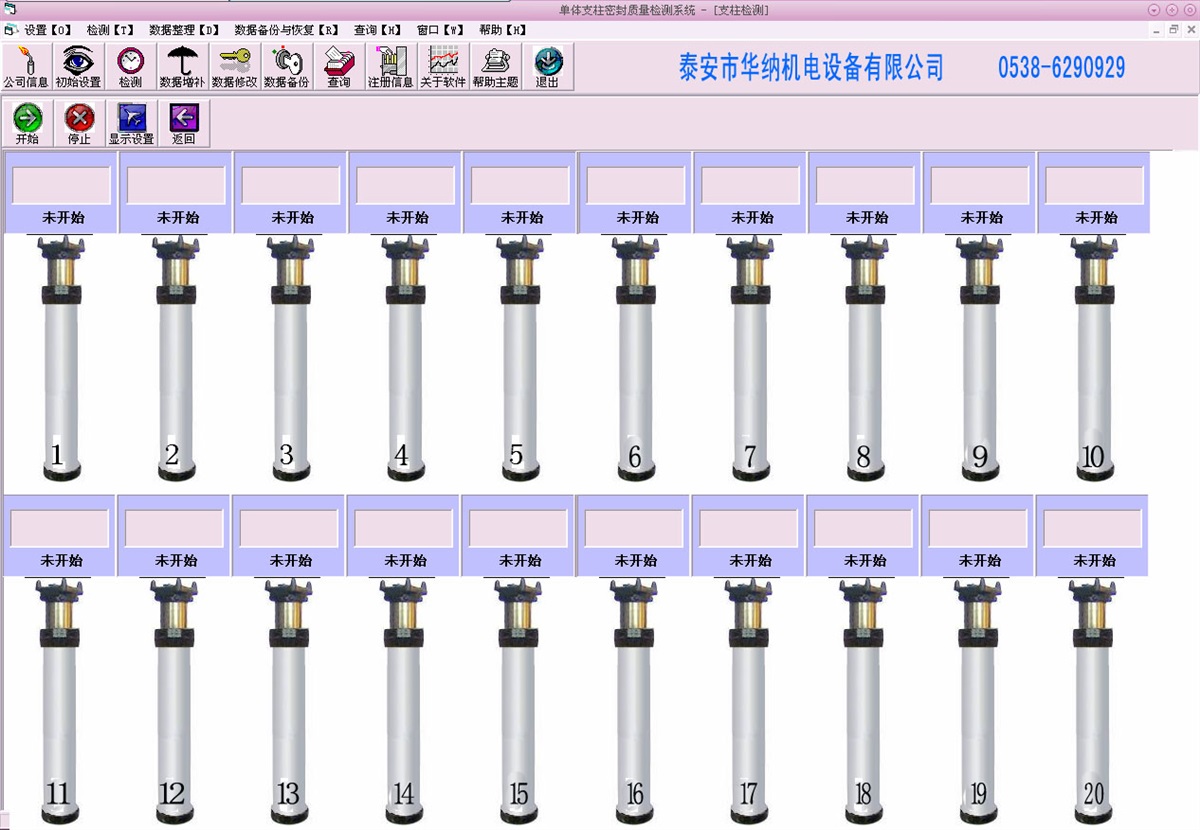
Task: Click the reading field above pillar 1
Action: [x=61, y=186]
